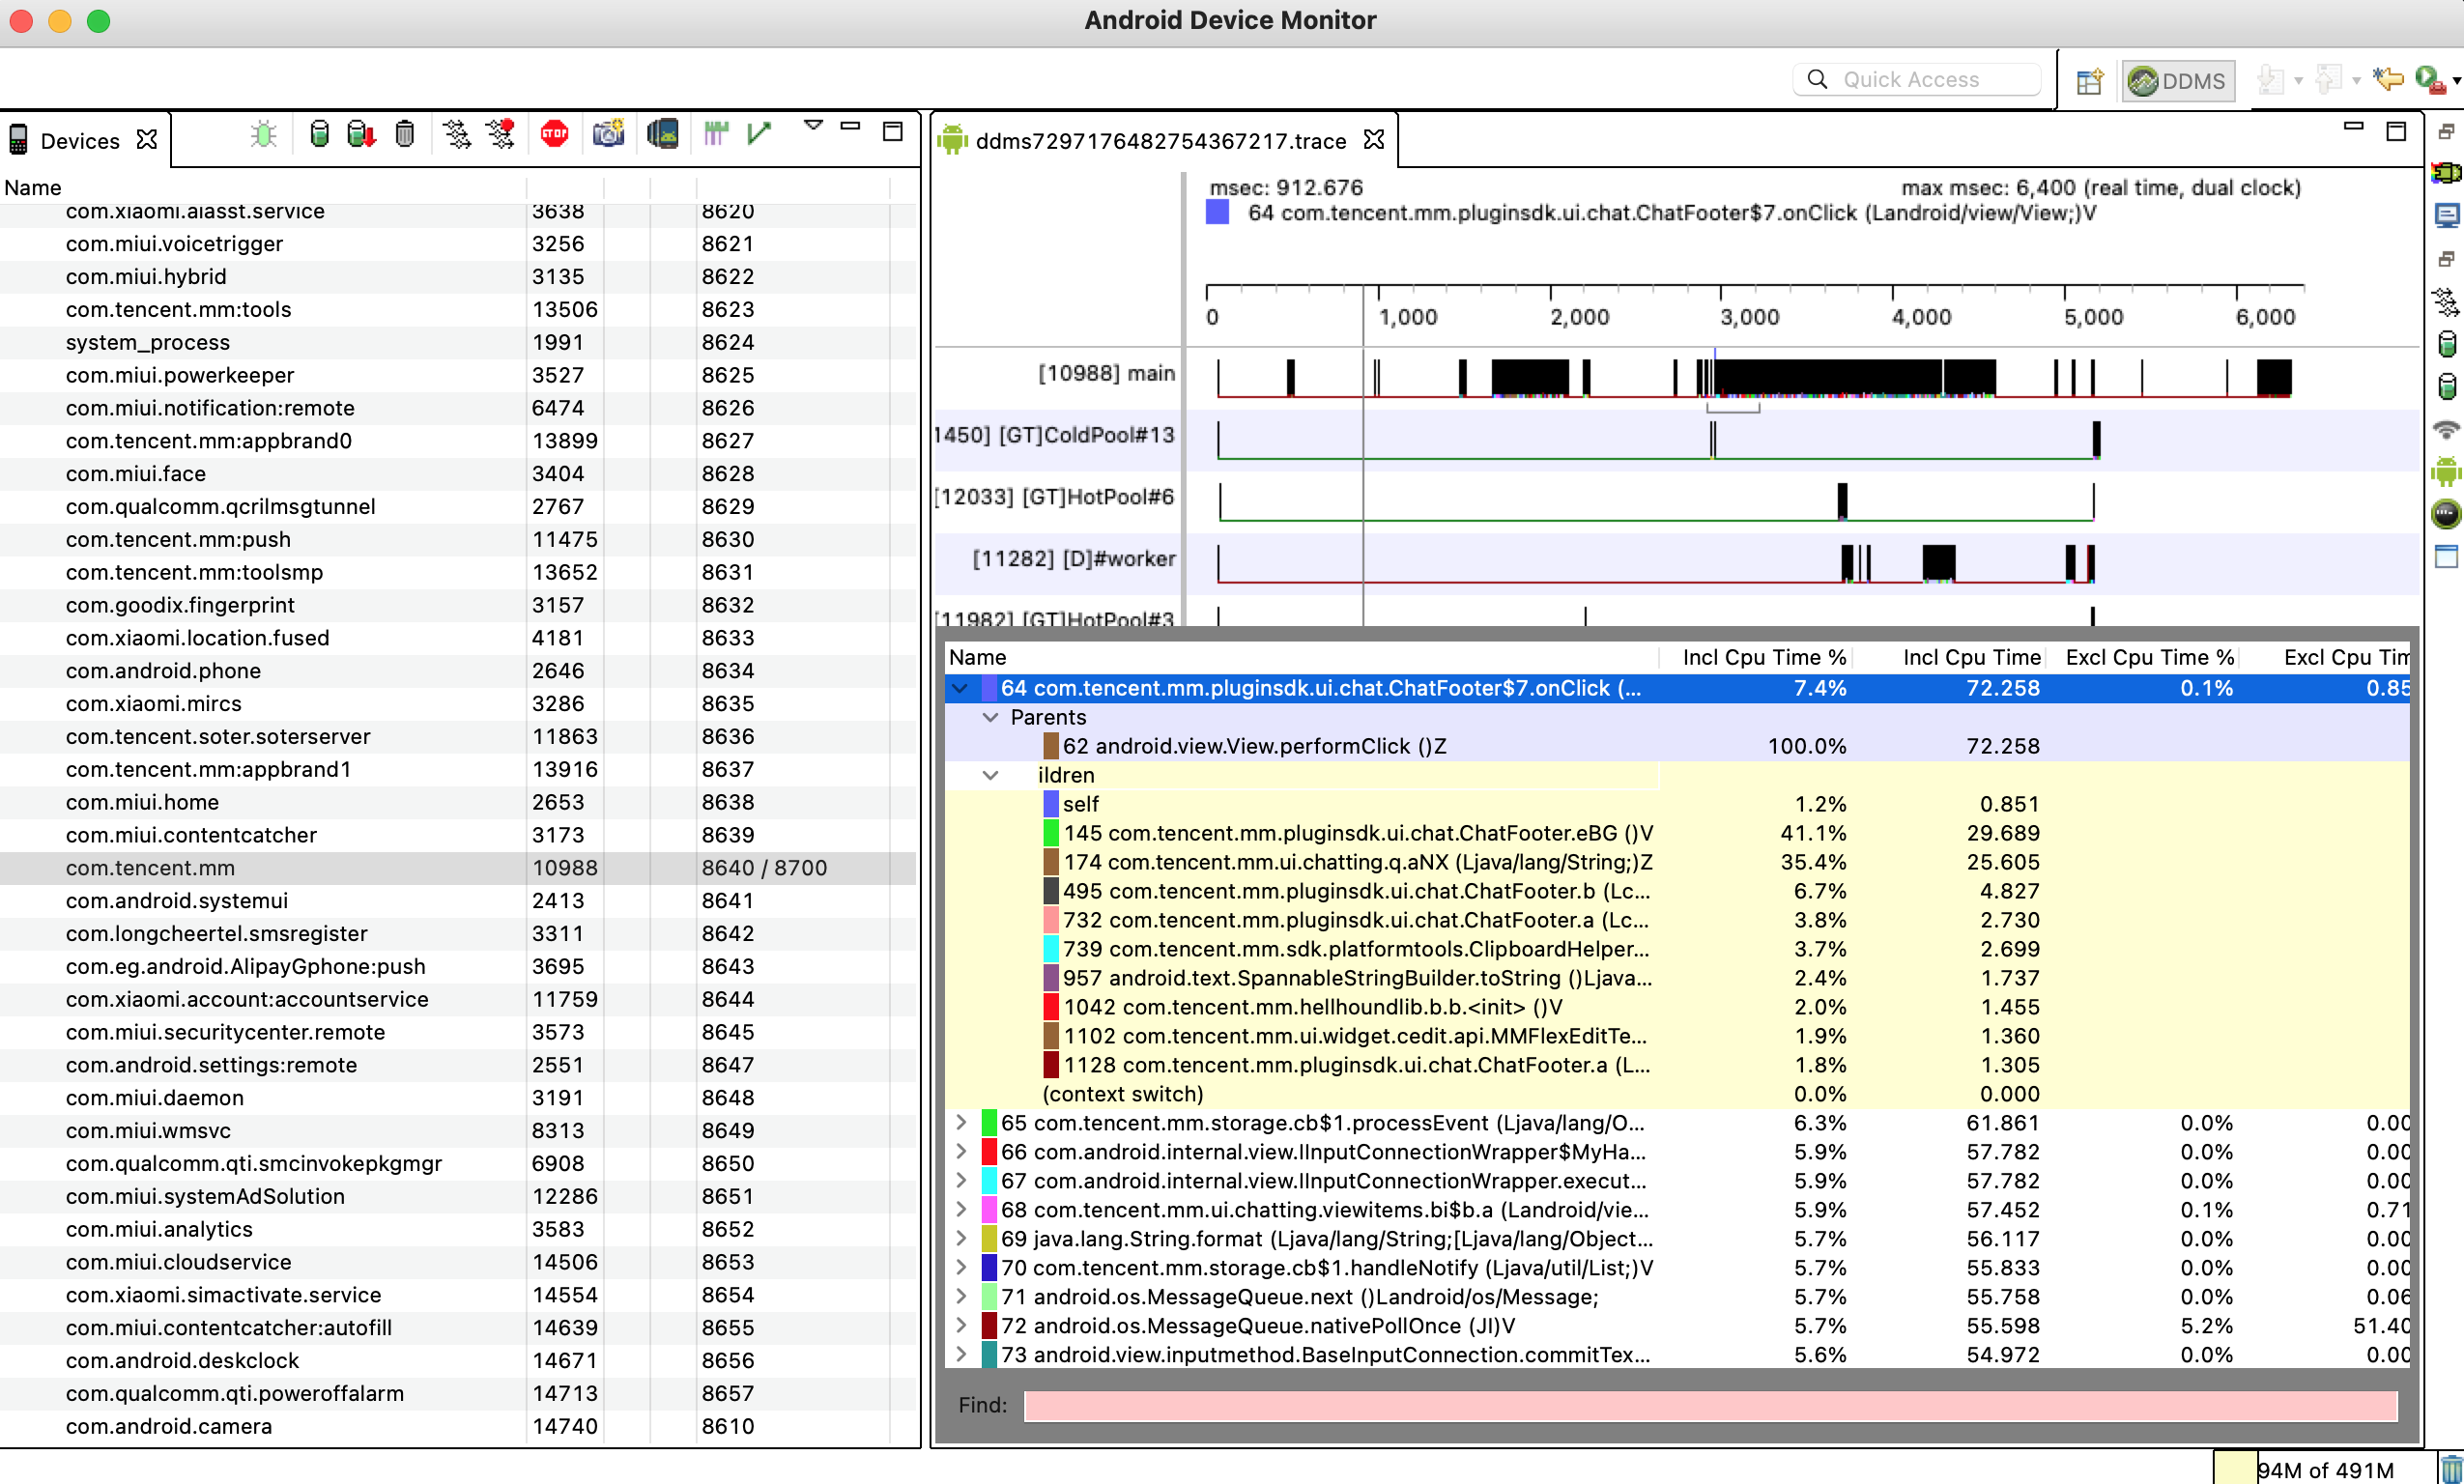Click the red Stop Process icon

(x=554, y=134)
